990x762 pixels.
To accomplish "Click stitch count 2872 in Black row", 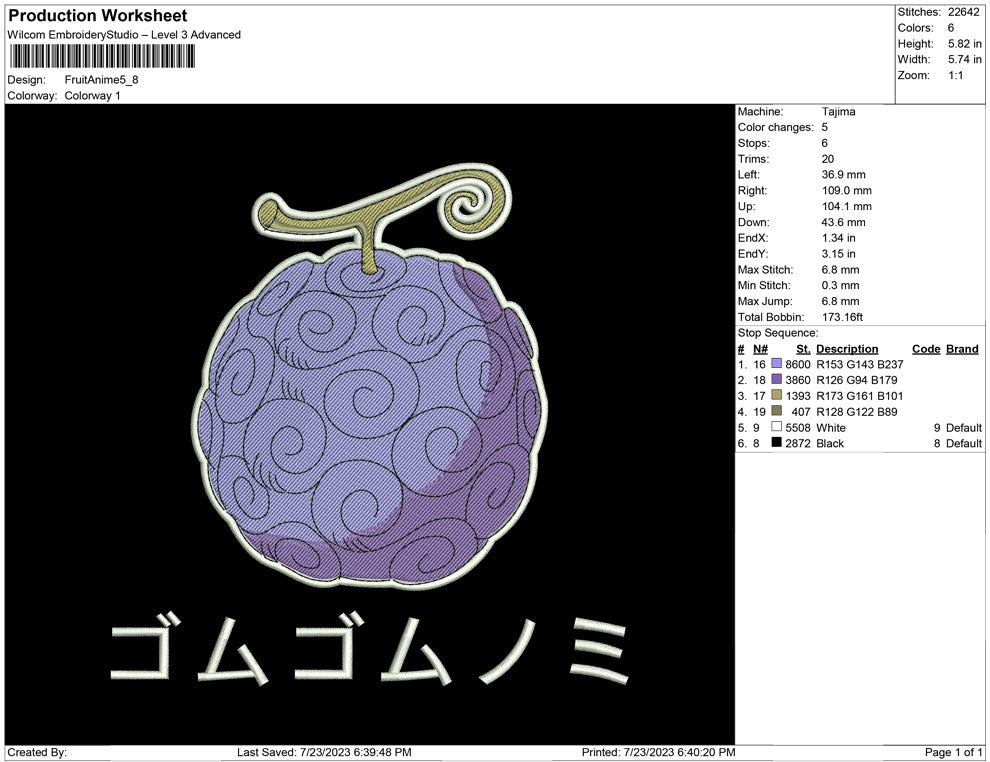I will (x=797, y=443).
